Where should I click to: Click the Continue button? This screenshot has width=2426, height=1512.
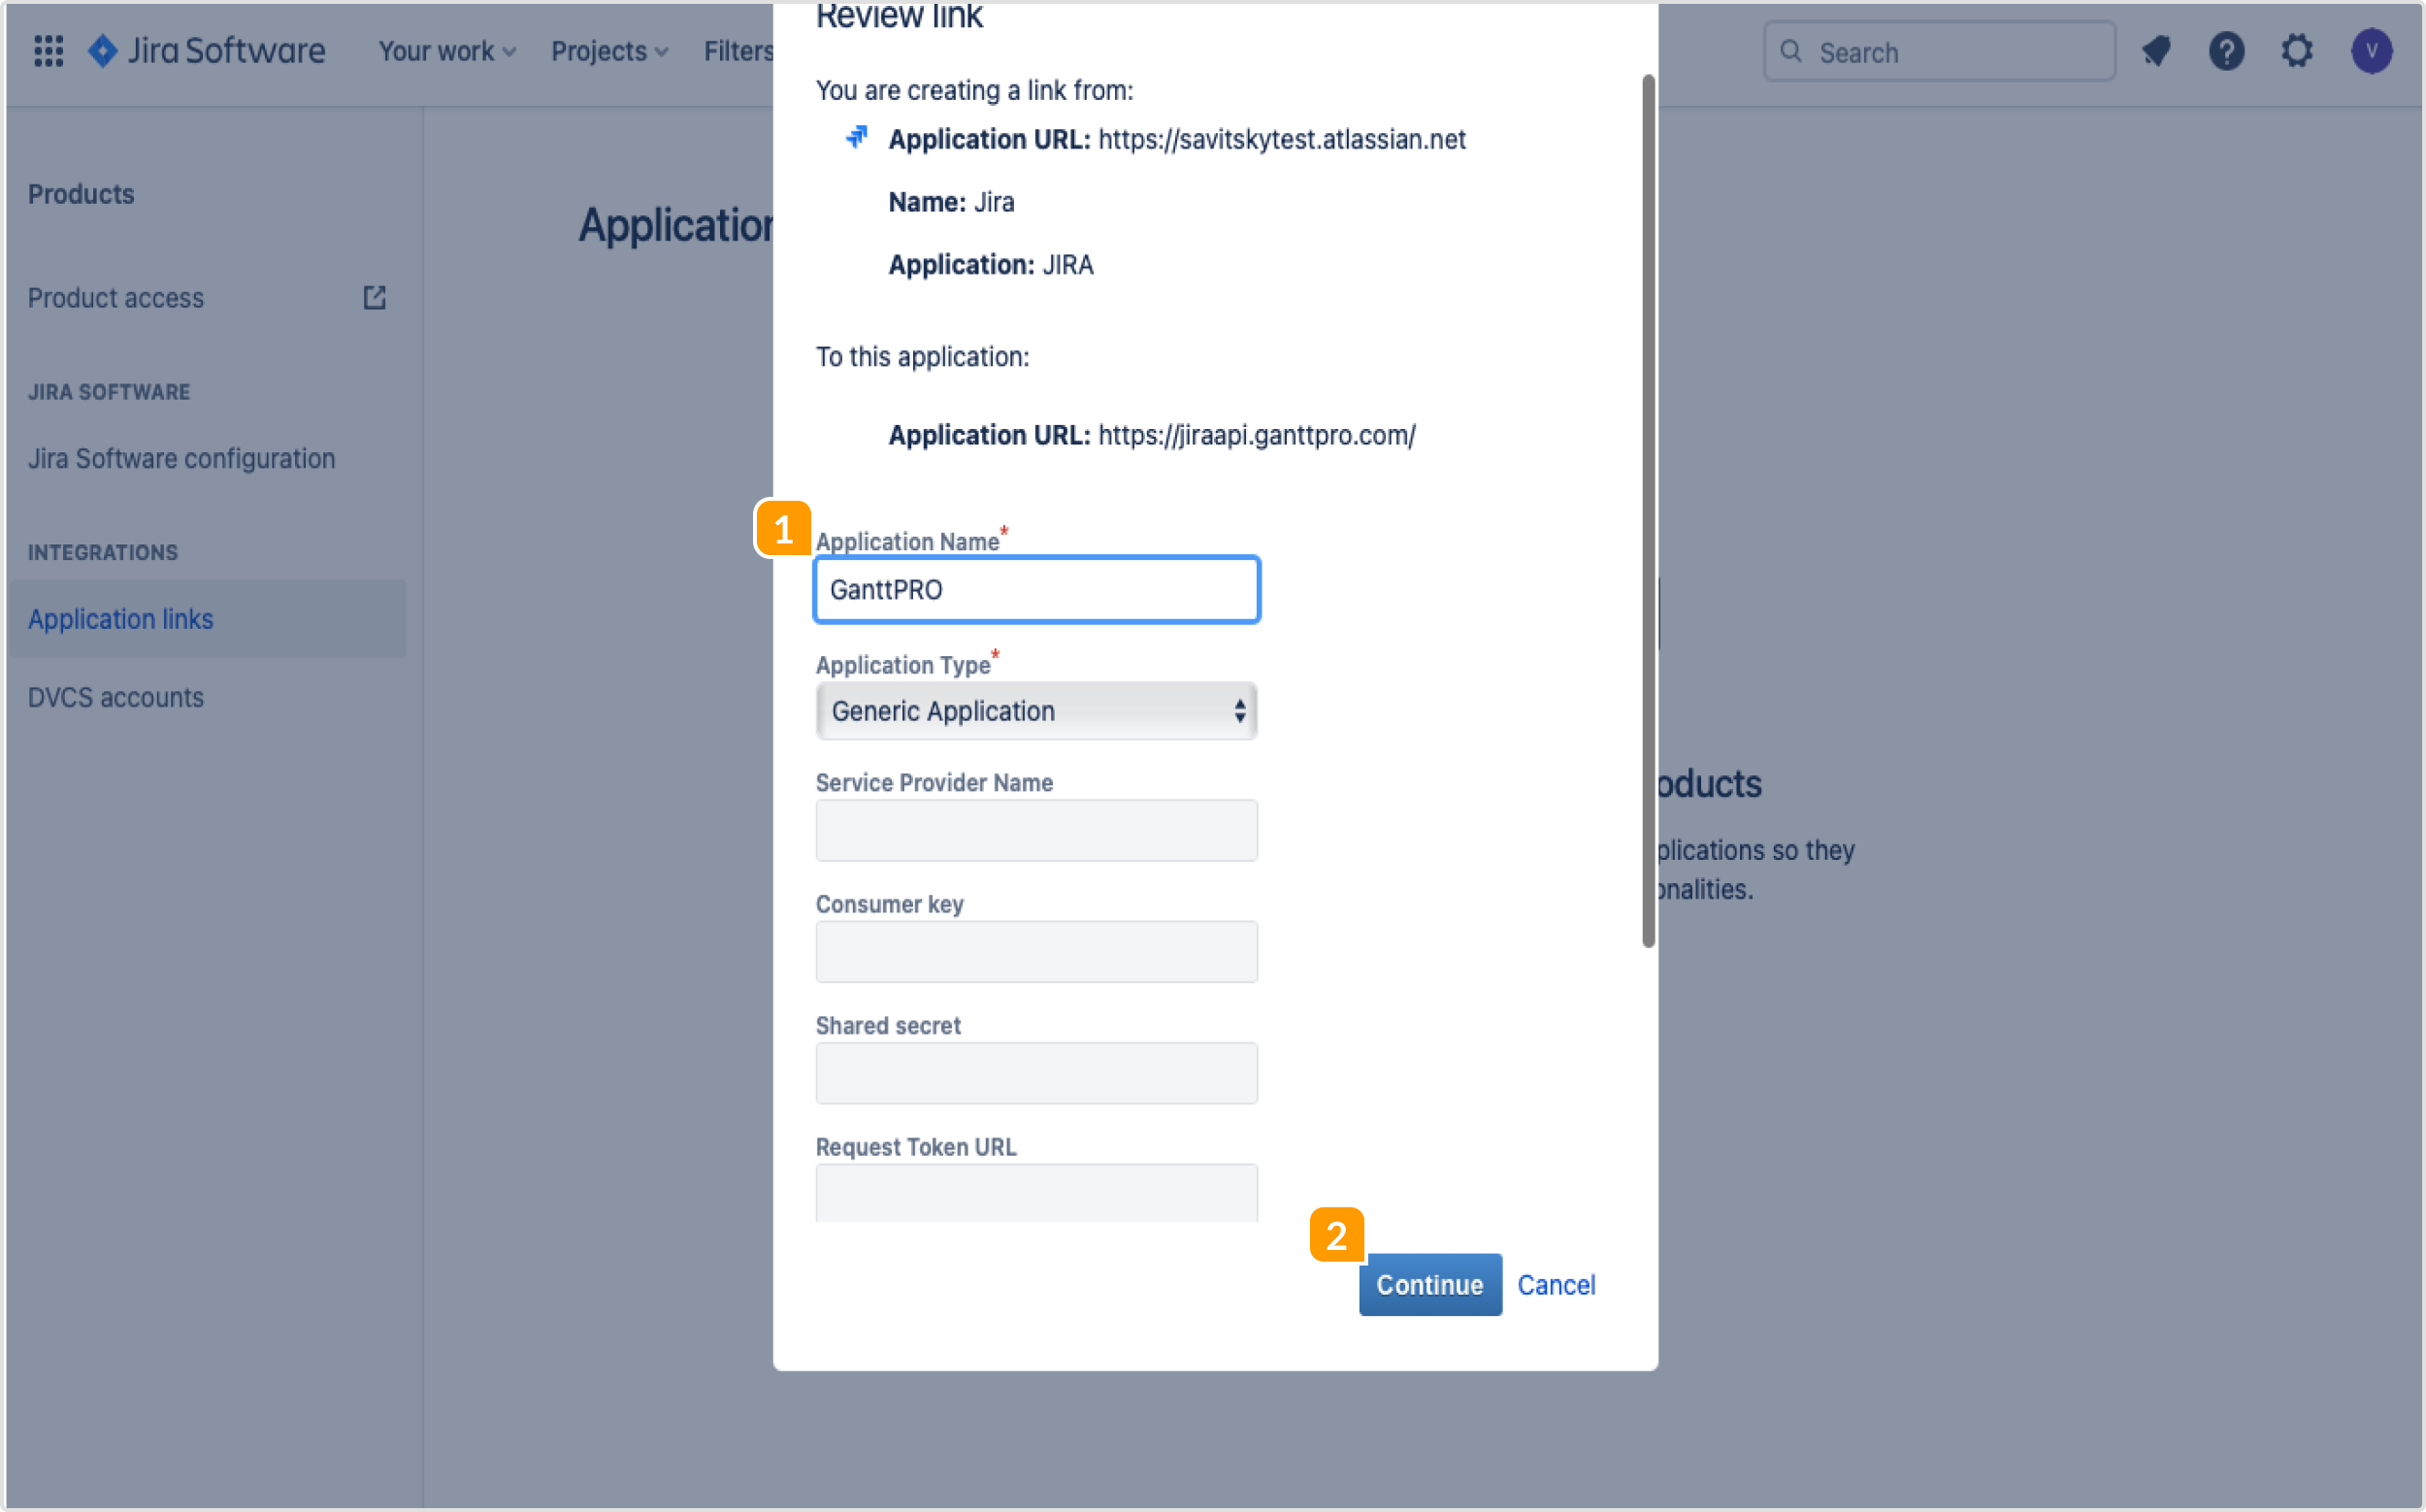[1429, 1285]
